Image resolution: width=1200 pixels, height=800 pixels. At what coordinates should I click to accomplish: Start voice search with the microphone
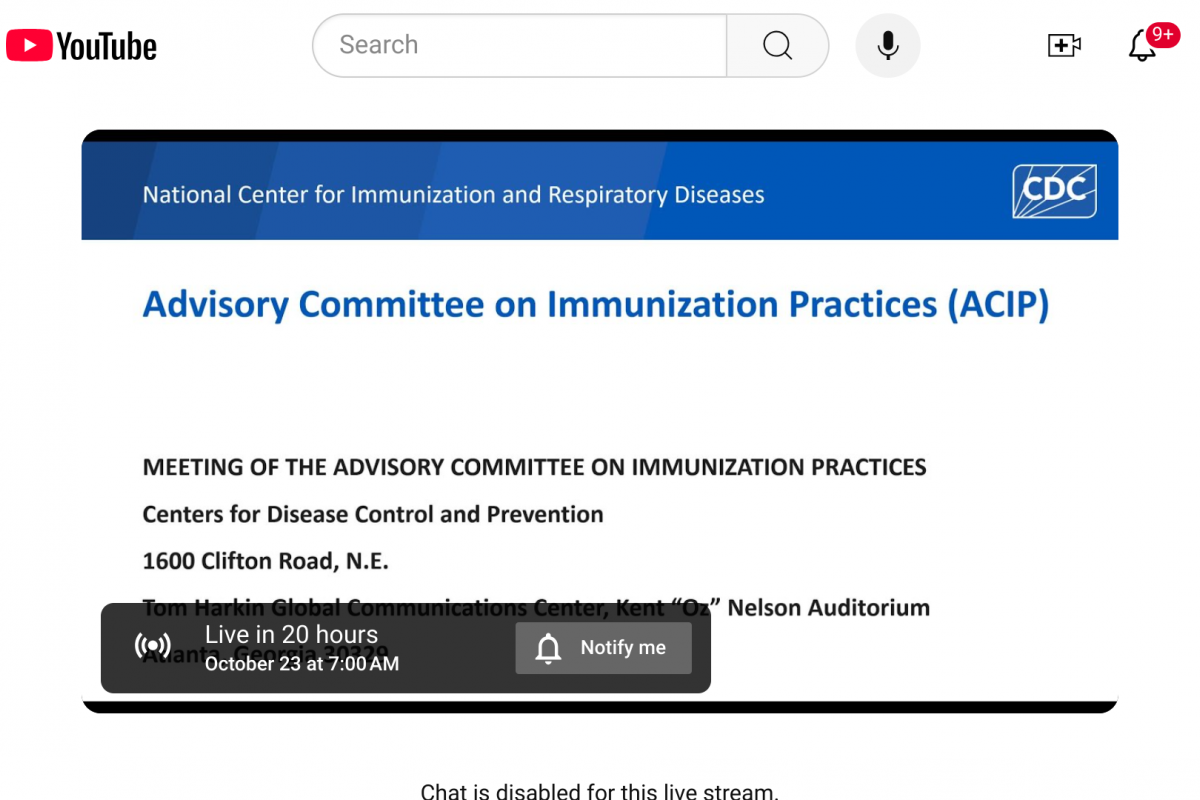pyautogui.click(x=887, y=45)
